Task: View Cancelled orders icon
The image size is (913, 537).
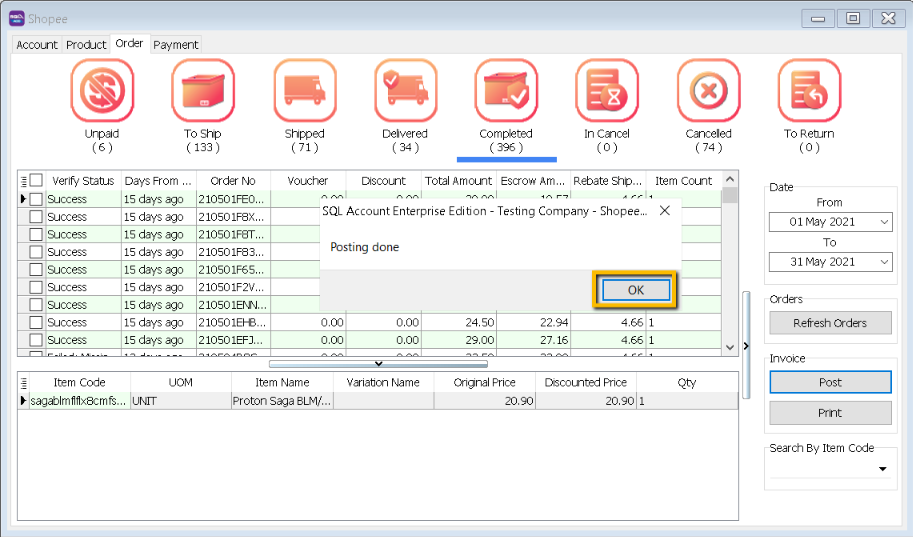Action: pos(708,91)
